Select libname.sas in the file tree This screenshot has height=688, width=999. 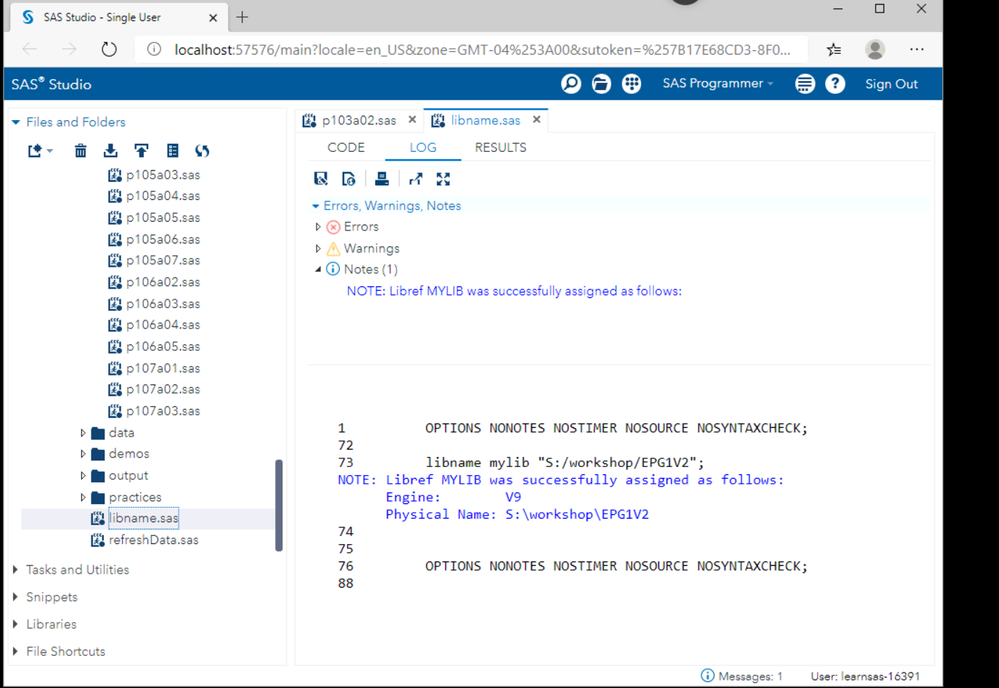point(143,519)
